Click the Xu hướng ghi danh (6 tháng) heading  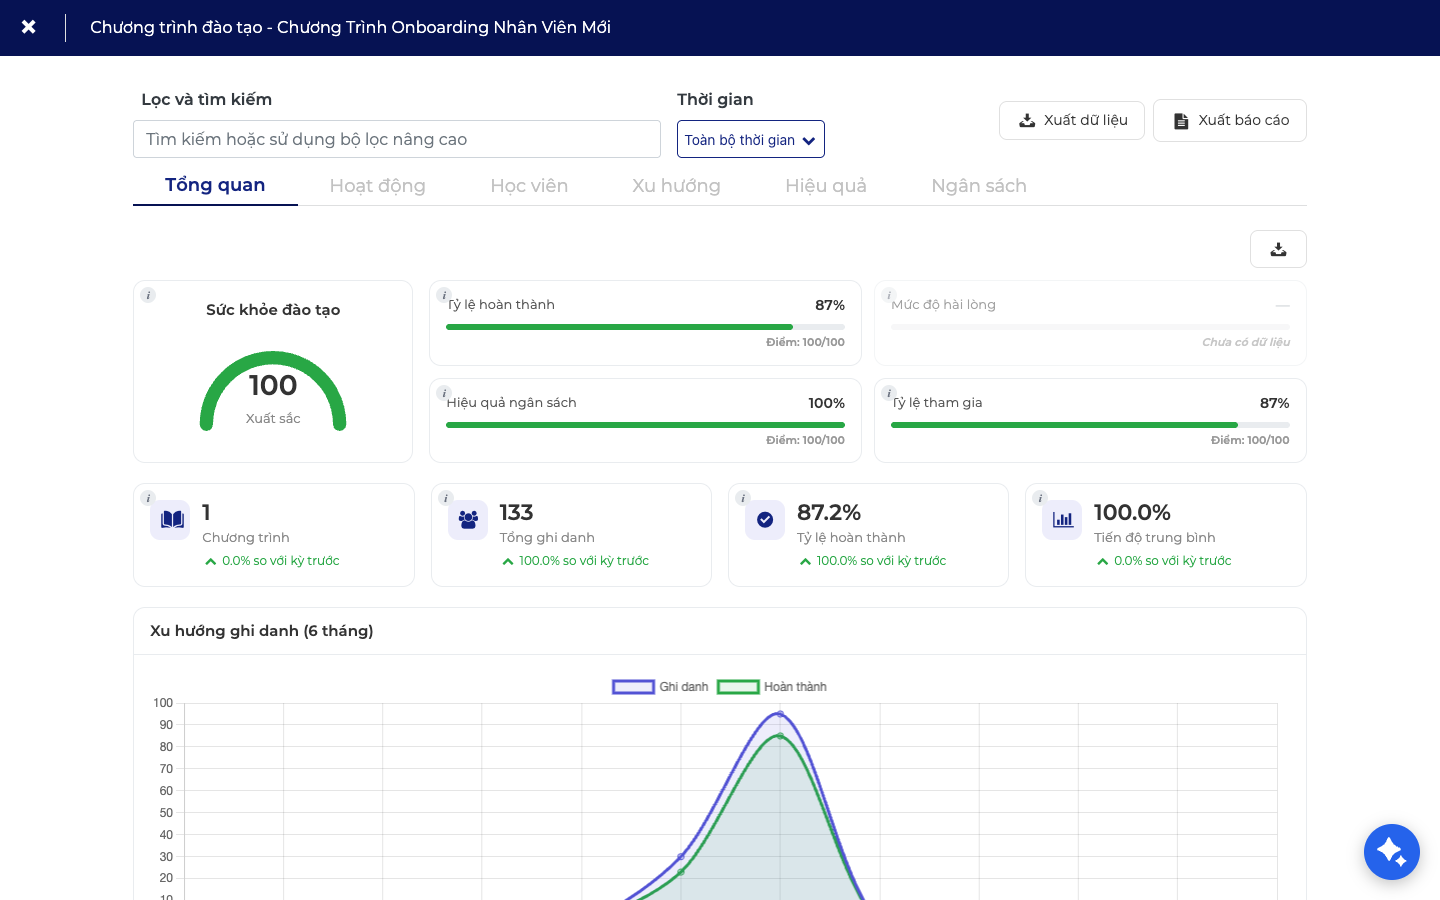(262, 631)
